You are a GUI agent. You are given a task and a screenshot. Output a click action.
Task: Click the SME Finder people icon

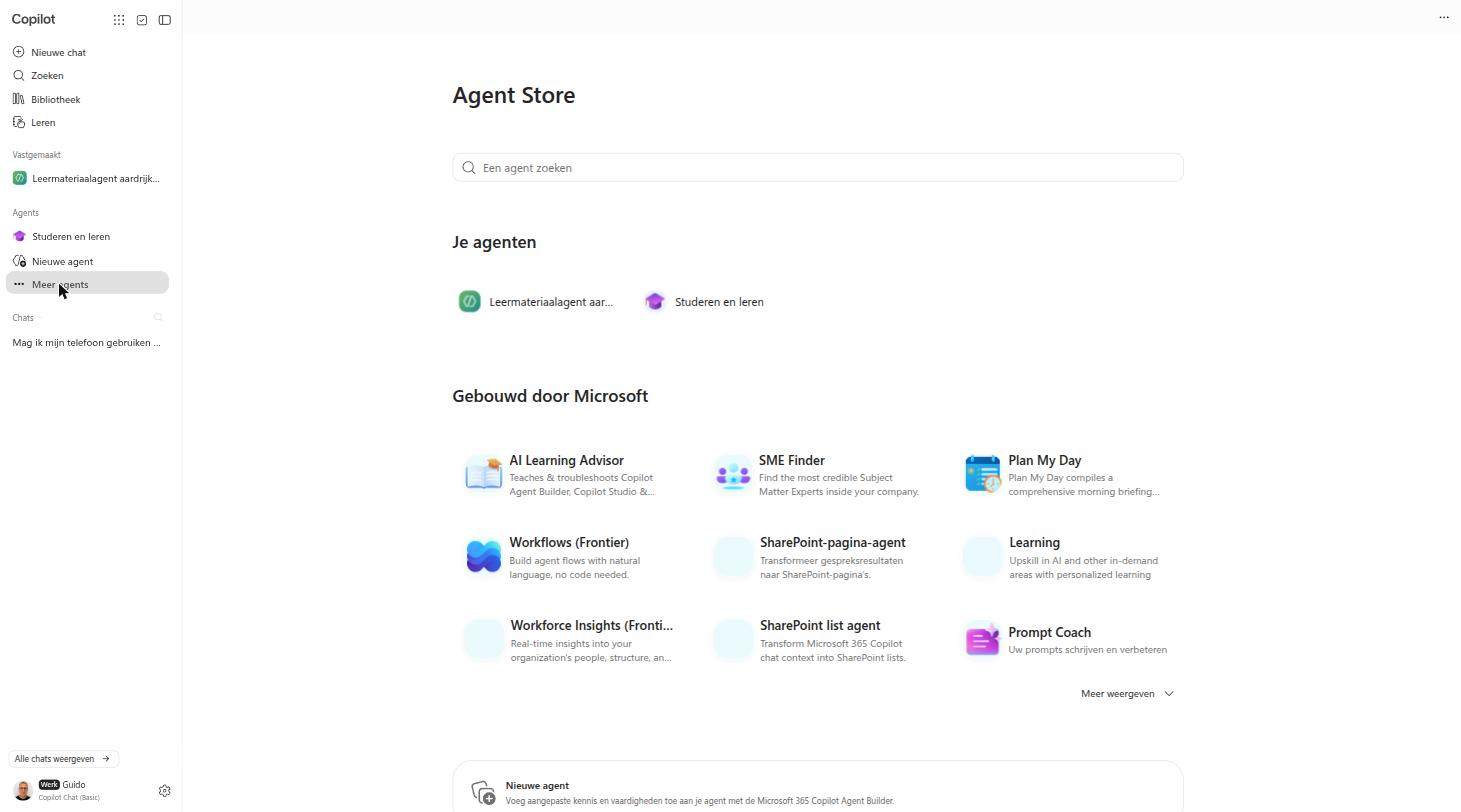[733, 474]
